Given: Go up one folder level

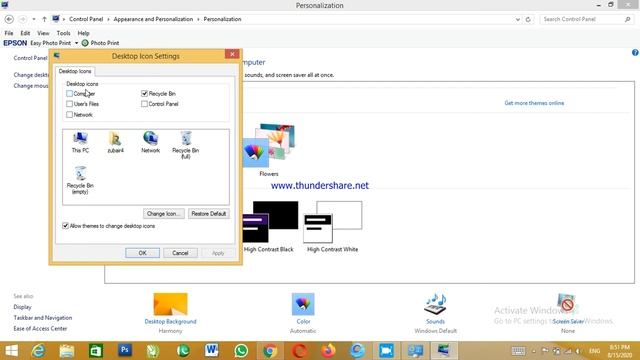Looking at the screenshot, I should tap(44, 19).
